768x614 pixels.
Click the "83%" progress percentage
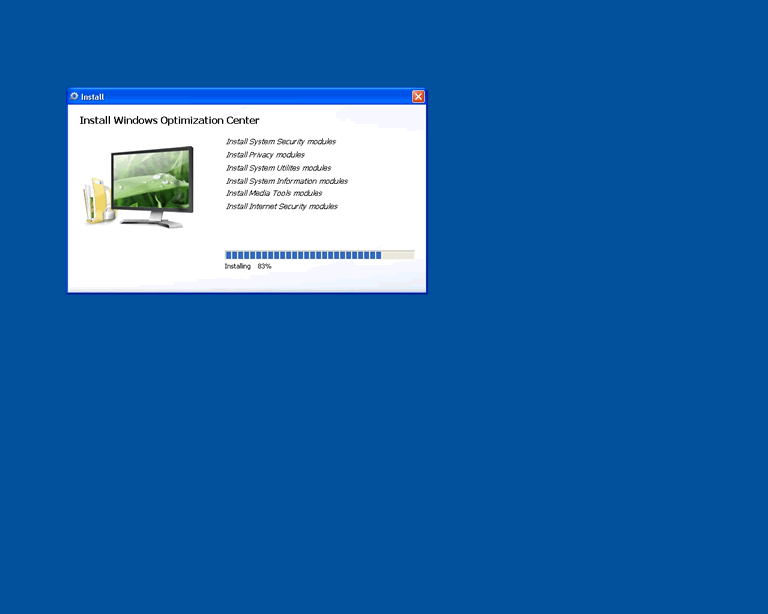tap(264, 267)
